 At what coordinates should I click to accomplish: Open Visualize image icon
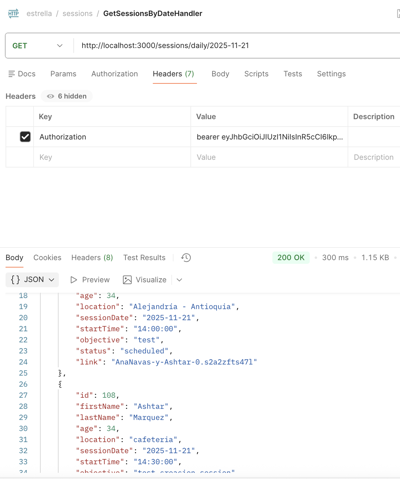127,280
